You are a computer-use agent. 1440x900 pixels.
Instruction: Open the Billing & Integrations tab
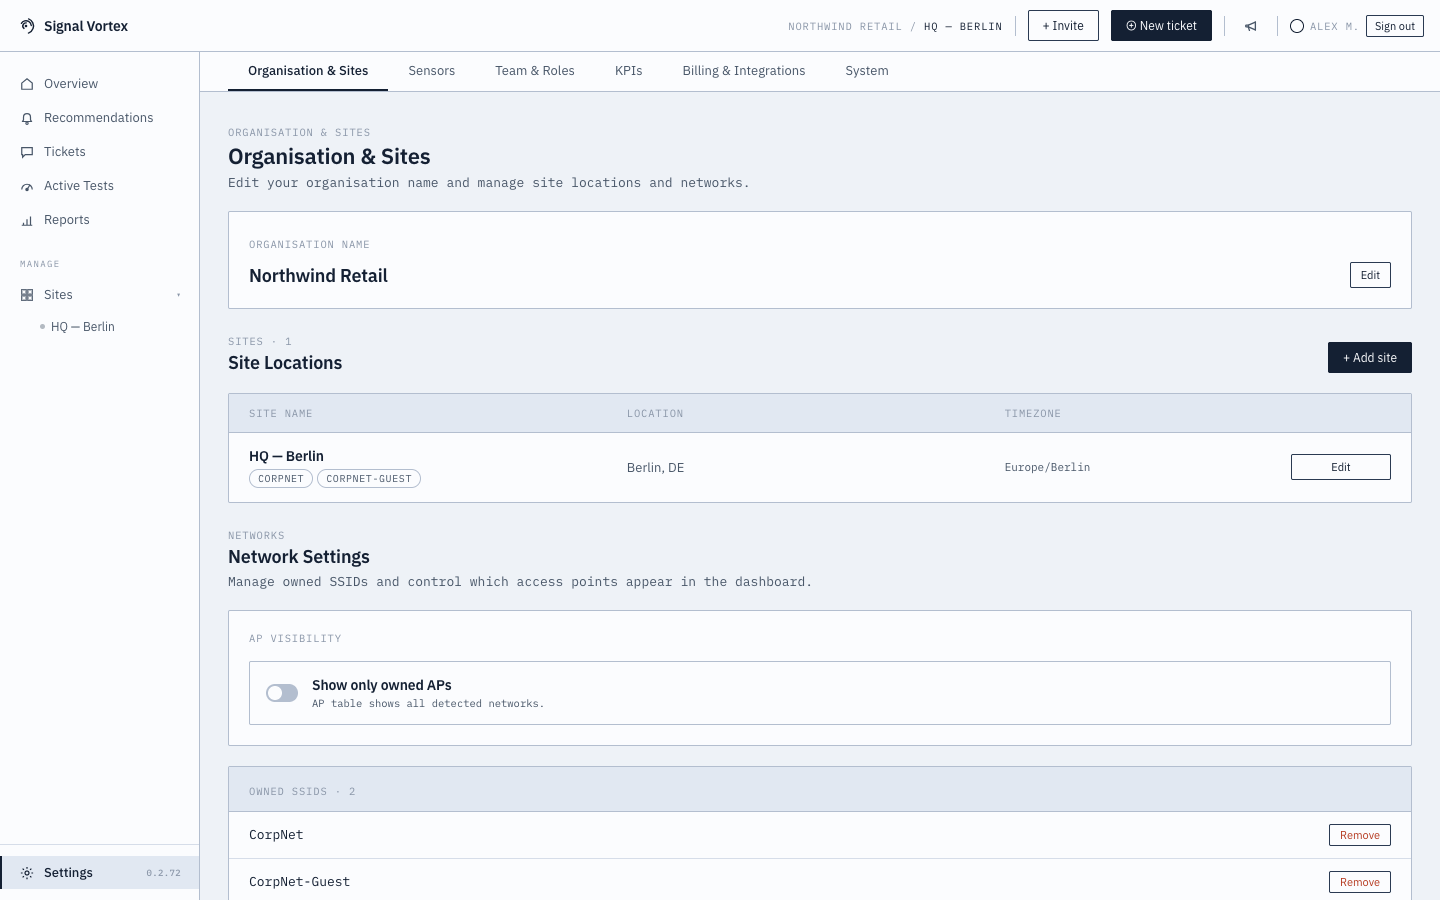click(744, 71)
